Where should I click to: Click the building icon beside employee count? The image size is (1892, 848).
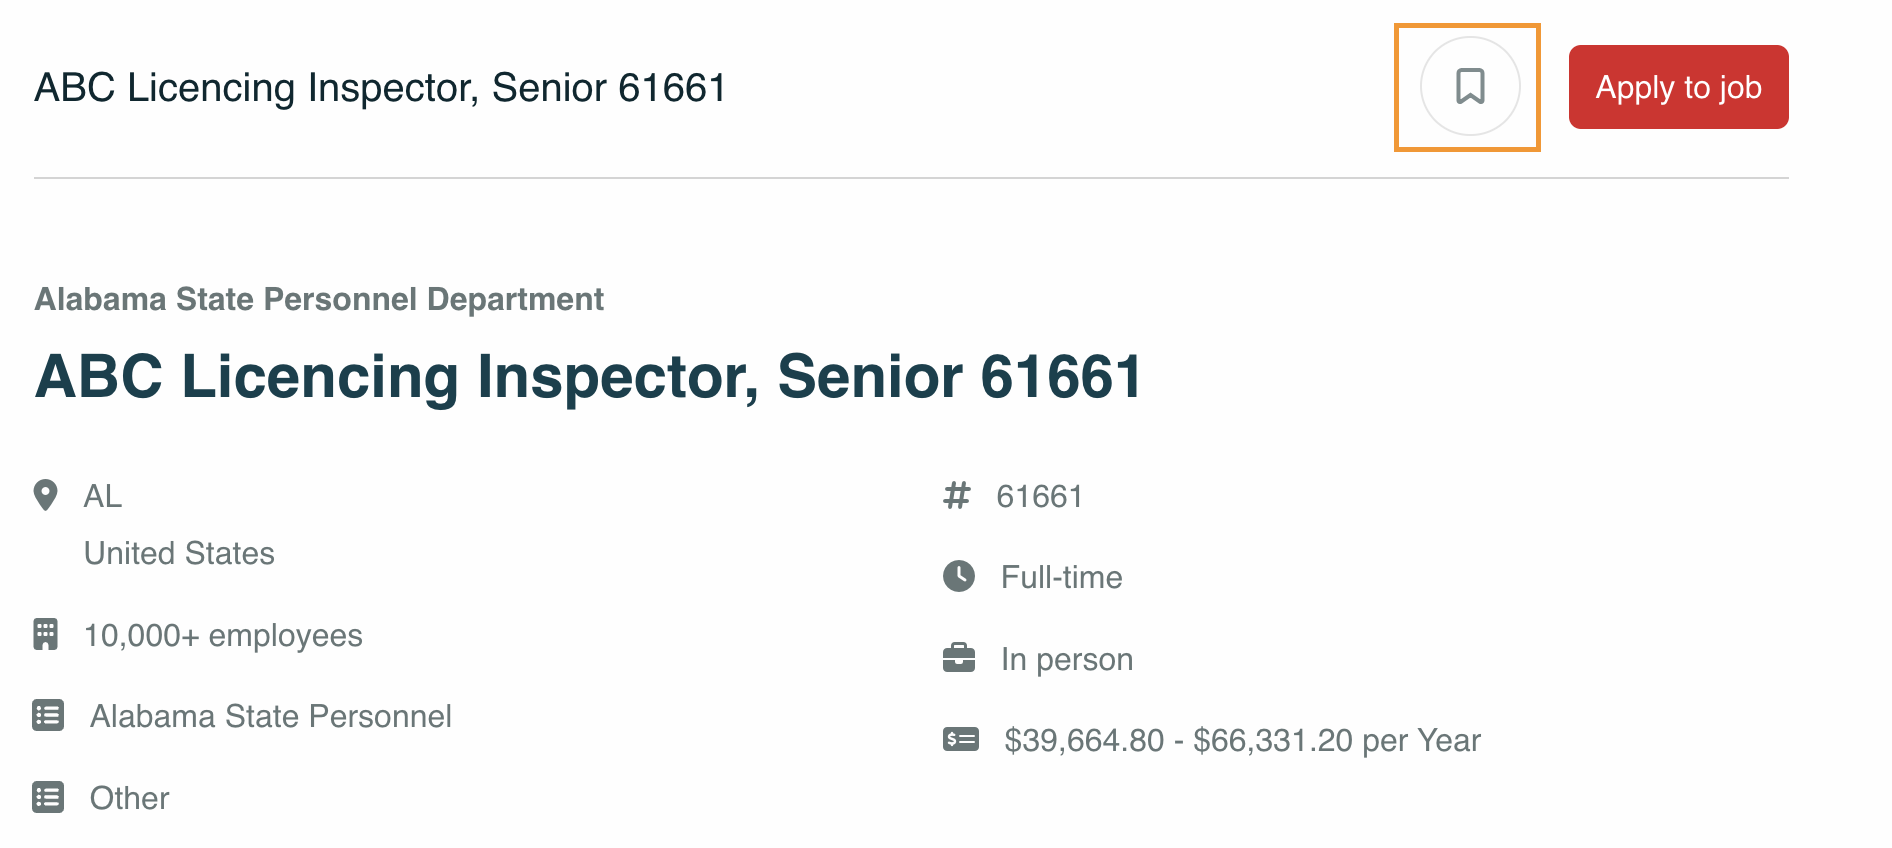[45, 634]
